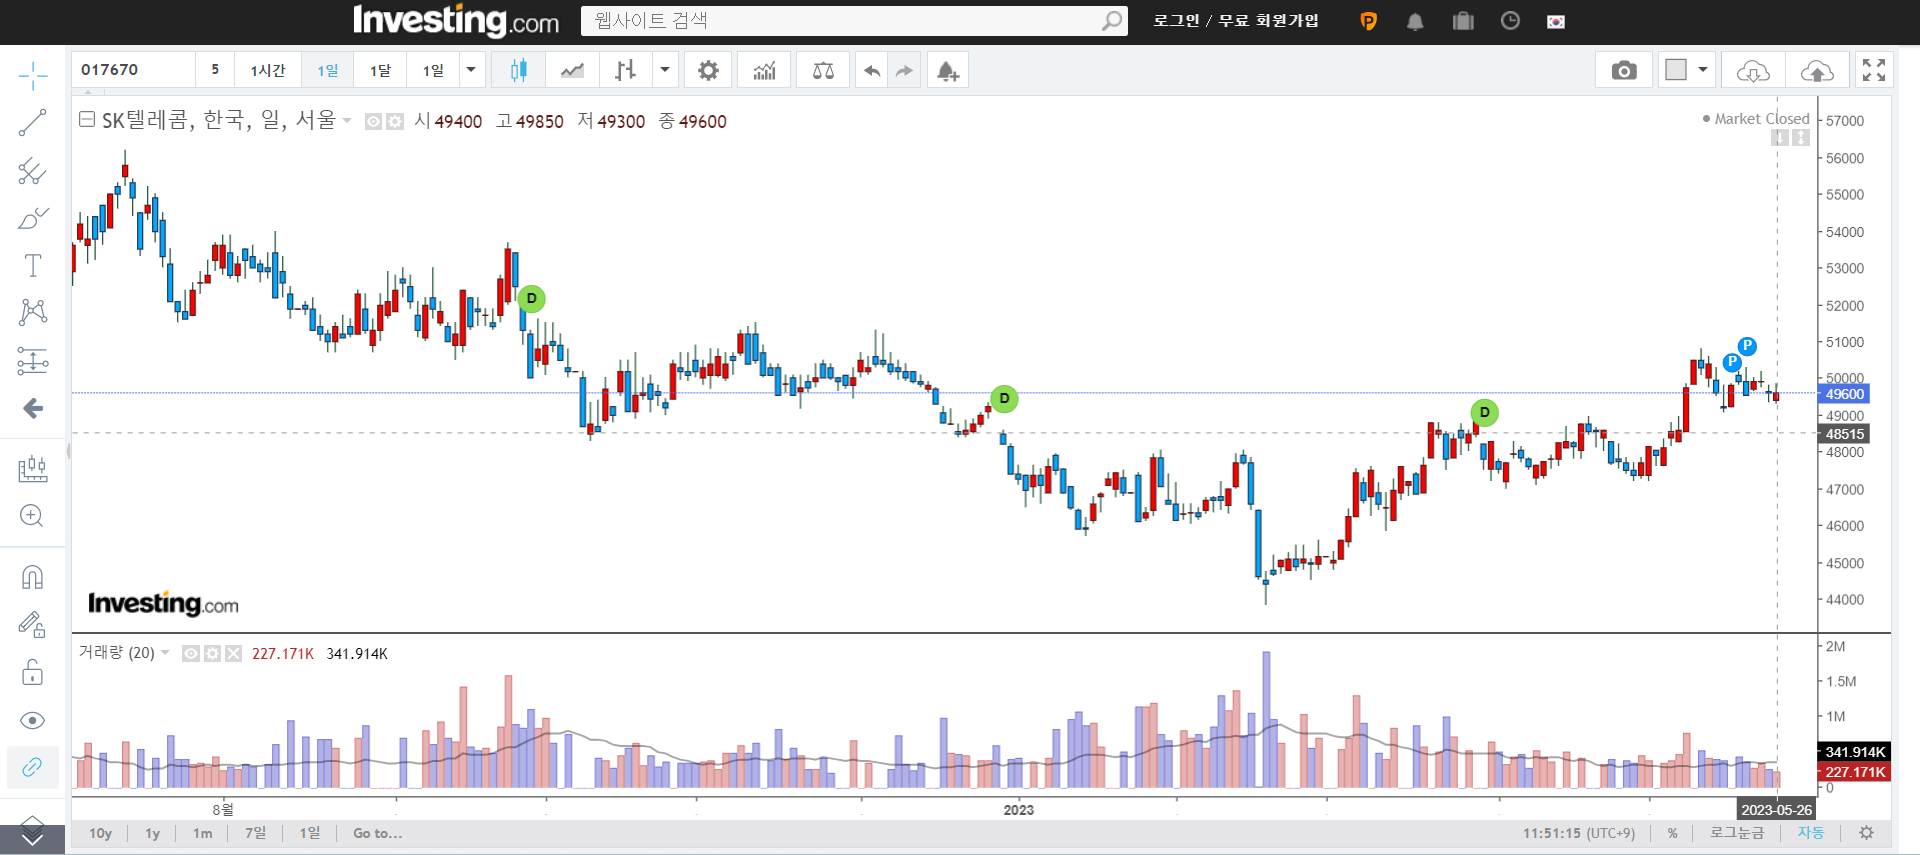Image resolution: width=1920 pixels, height=855 pixels.
Task: Open candlestick chart style button
Action: [x=518, y=70]
